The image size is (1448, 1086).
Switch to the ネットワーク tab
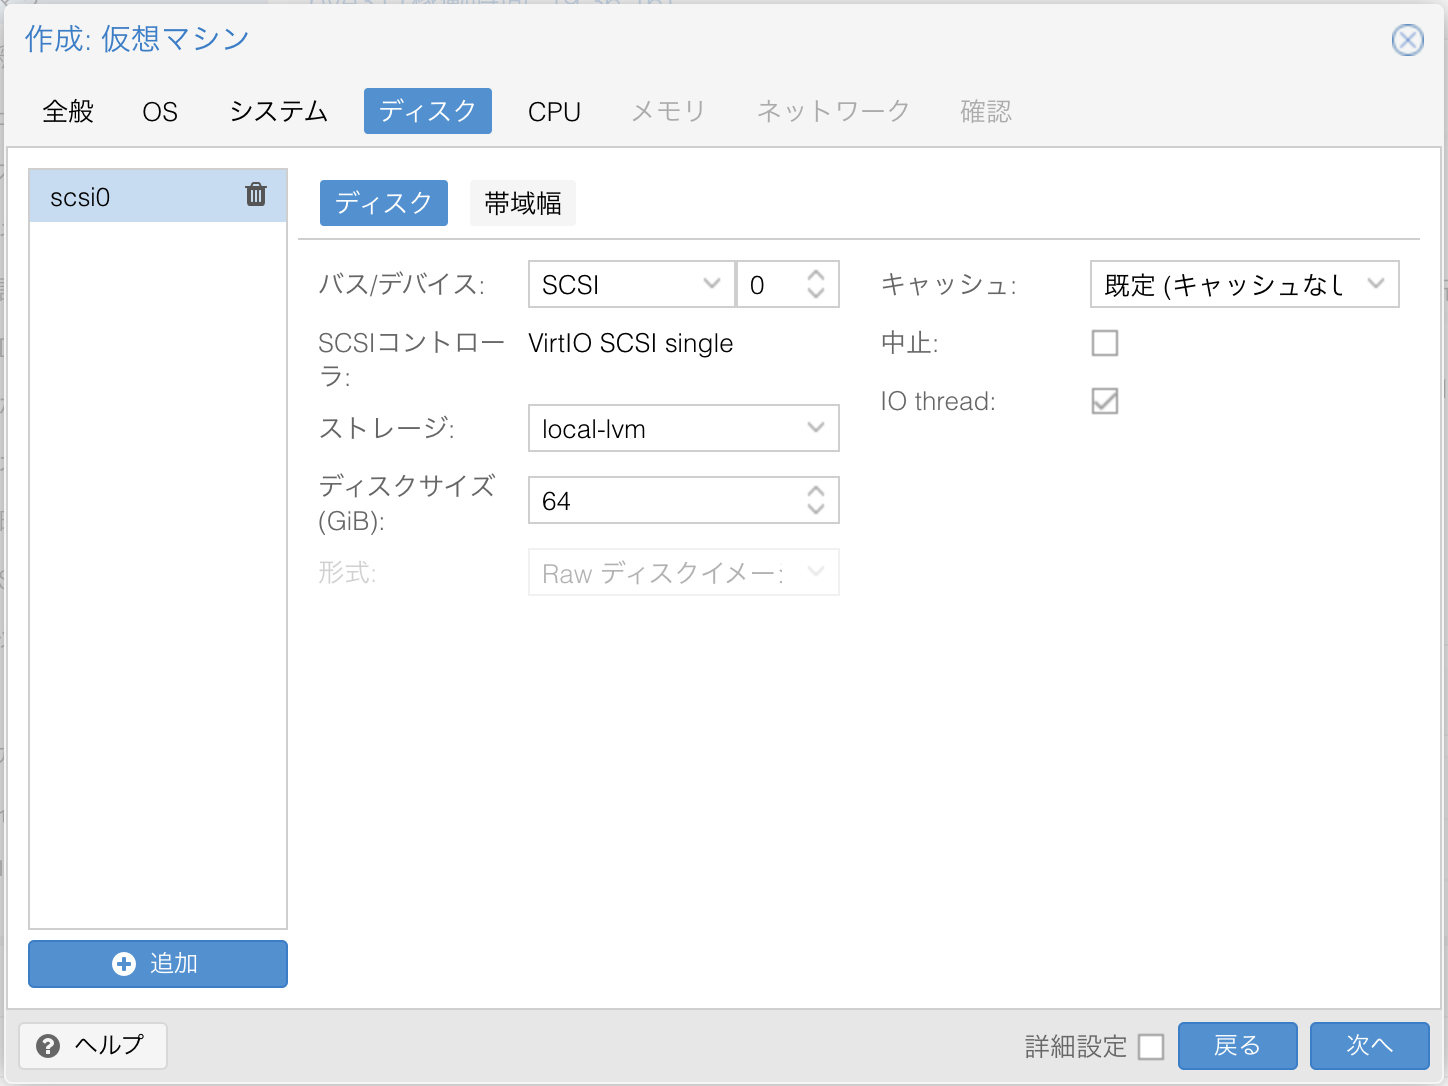tap(833, 111)
